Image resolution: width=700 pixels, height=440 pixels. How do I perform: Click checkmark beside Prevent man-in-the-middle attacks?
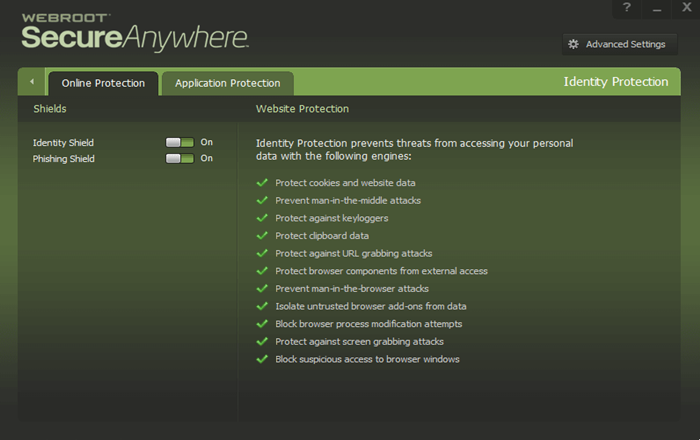click(262, 200)
